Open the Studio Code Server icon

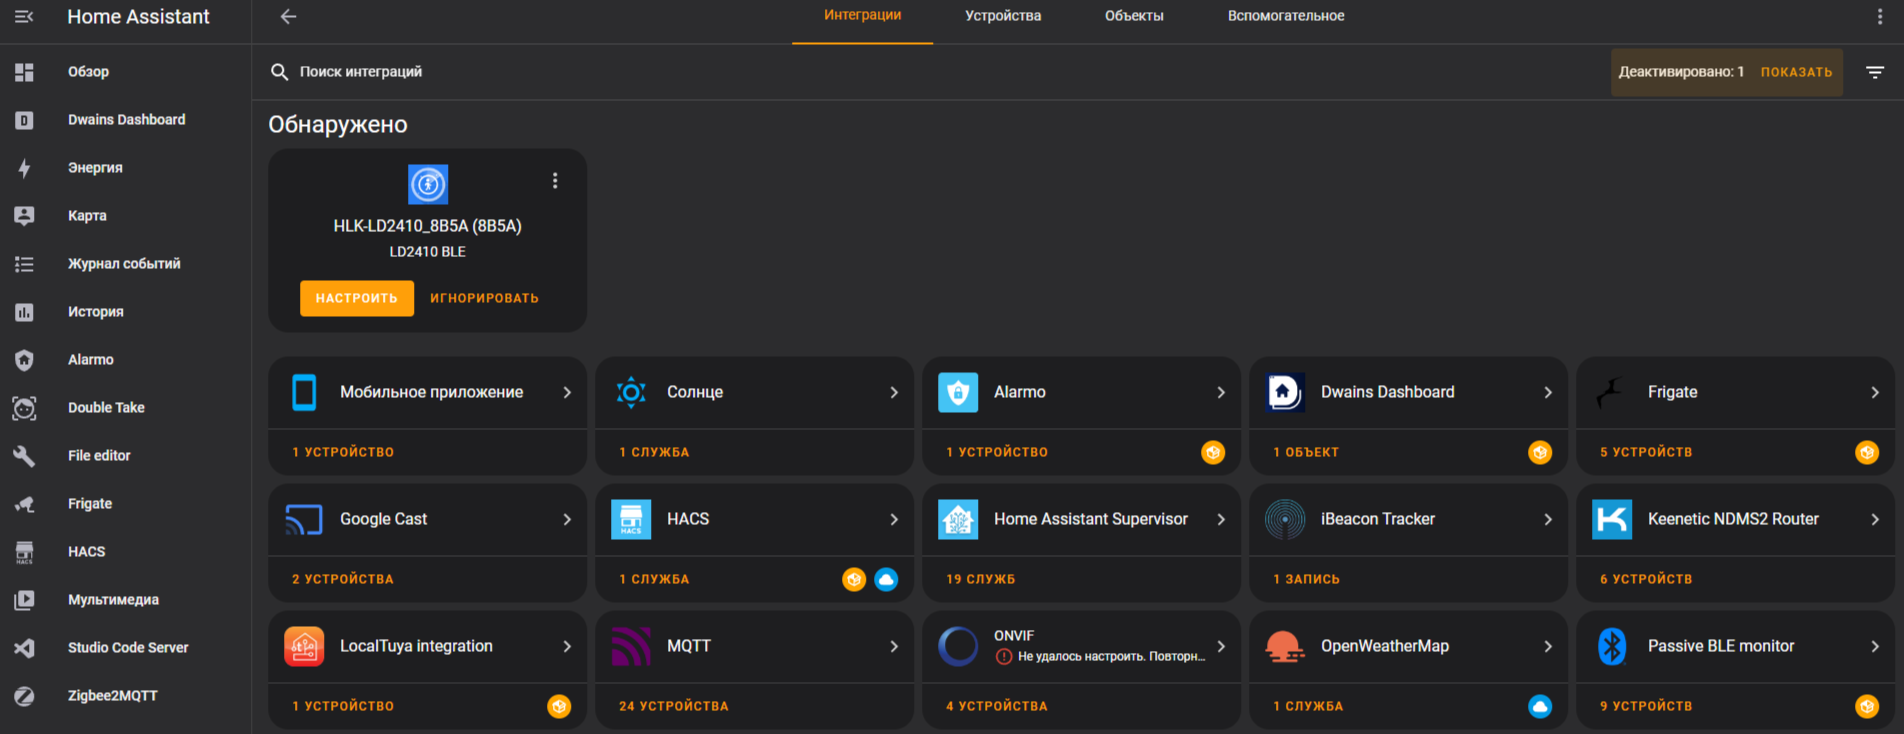point(24,648)
